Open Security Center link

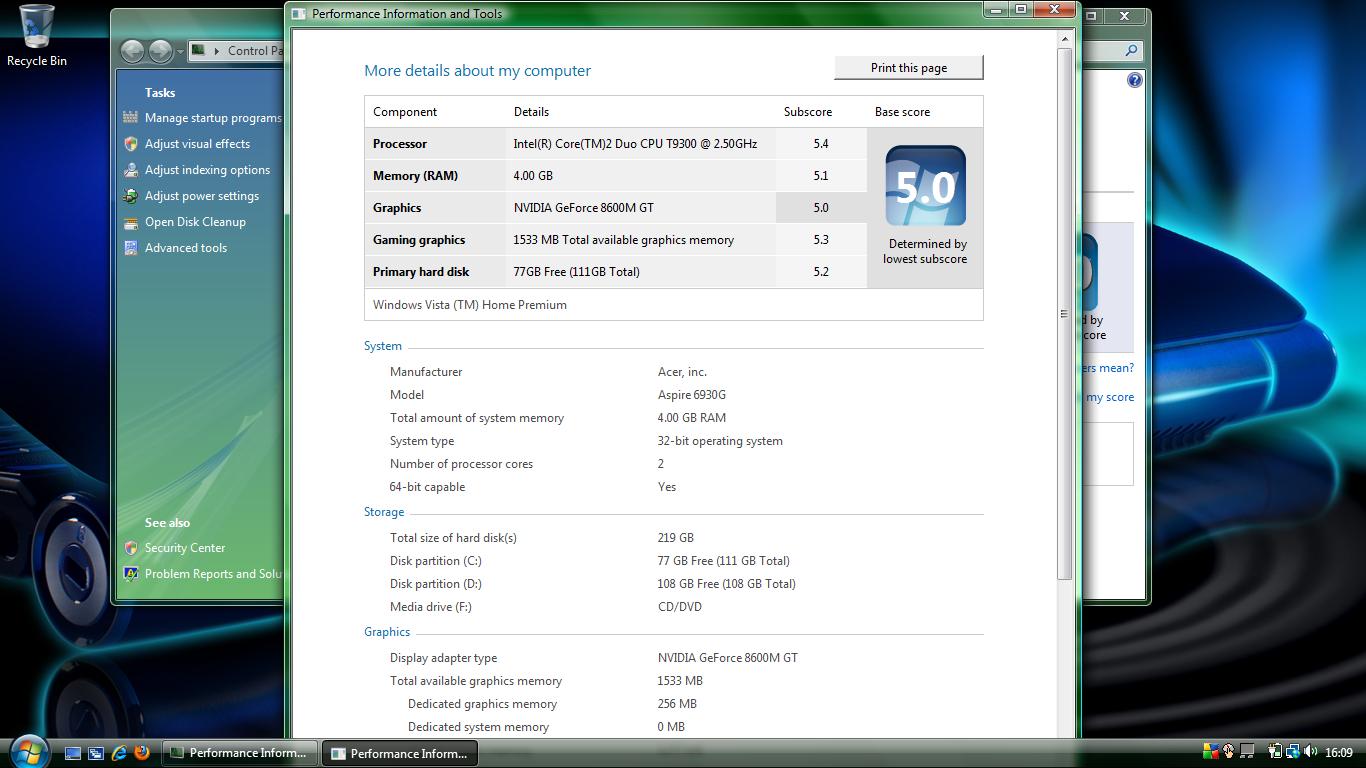tap(184, 548)
